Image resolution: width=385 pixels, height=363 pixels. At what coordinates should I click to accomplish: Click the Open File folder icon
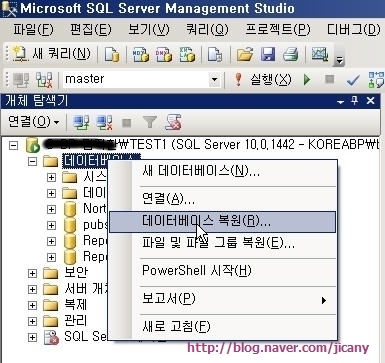pos(245,54)
